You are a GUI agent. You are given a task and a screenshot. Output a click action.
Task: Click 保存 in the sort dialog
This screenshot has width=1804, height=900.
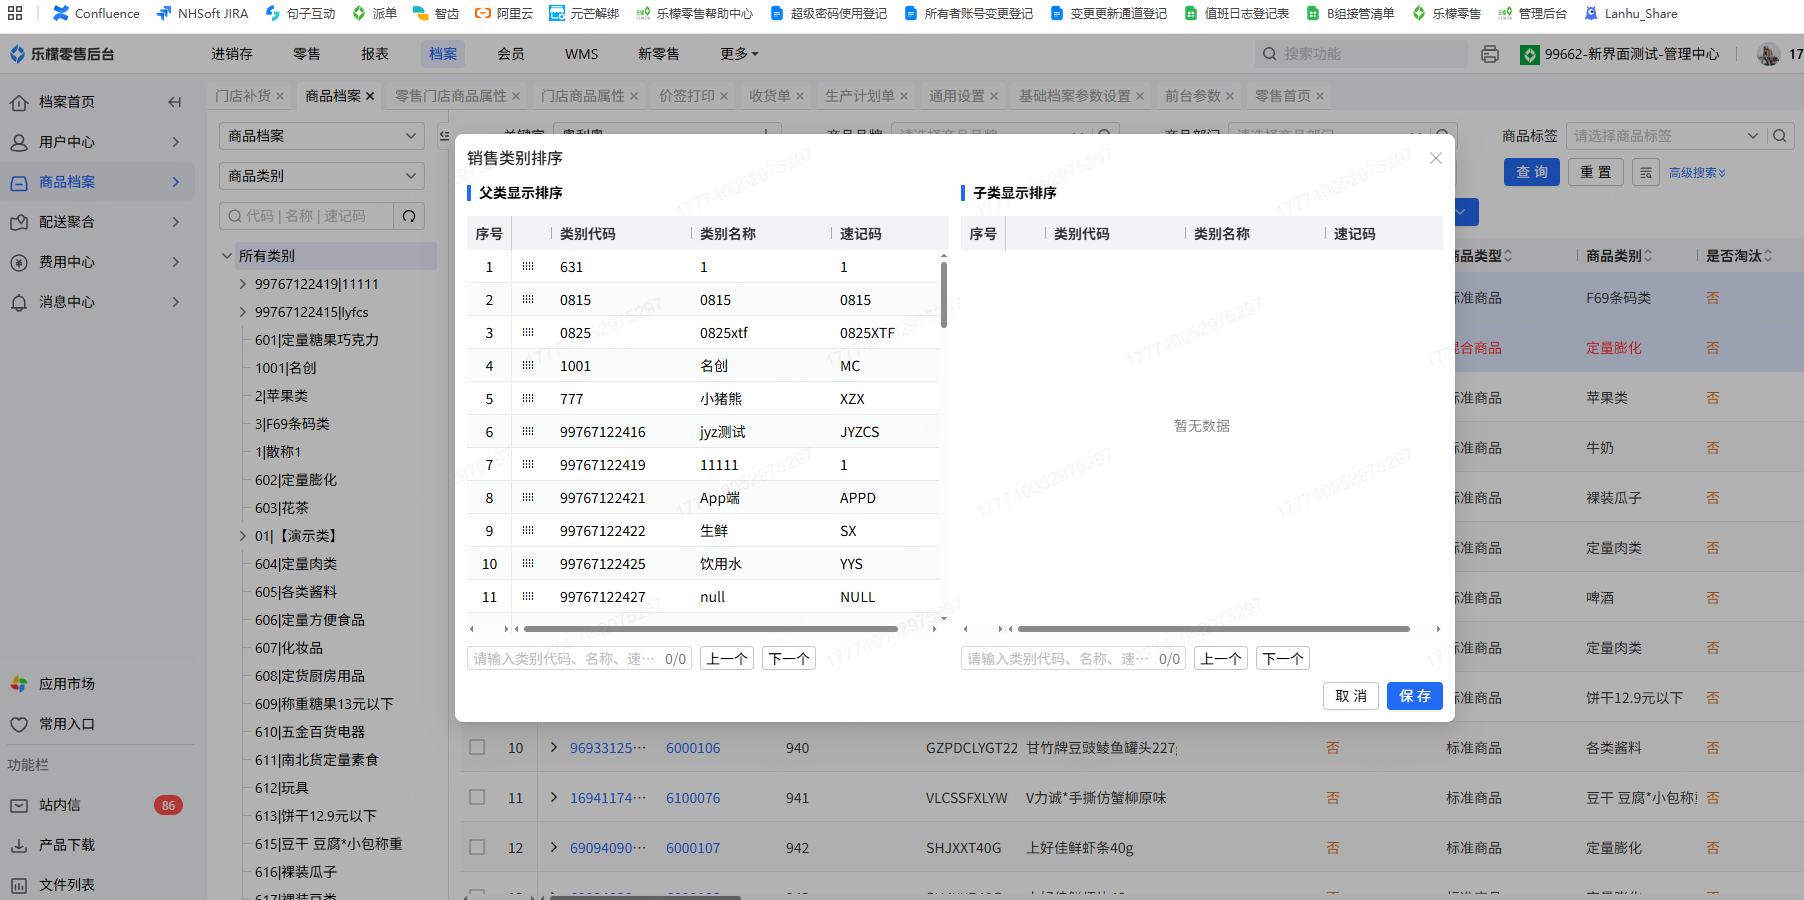point(1415,696)
